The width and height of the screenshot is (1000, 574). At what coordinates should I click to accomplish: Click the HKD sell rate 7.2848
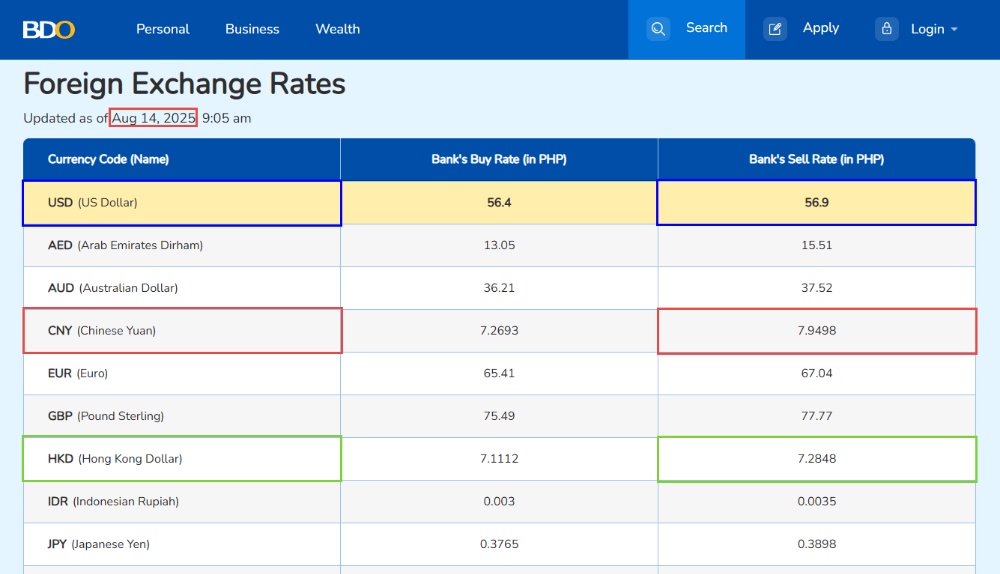pyautogui.click(x=817, y=459)
